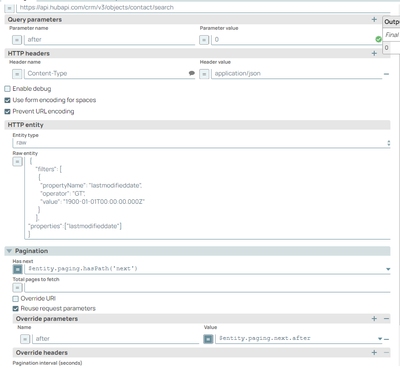Toggle expression button for Raw entity
The width and height of the screenshot is (400, 375).
point(17,162)
